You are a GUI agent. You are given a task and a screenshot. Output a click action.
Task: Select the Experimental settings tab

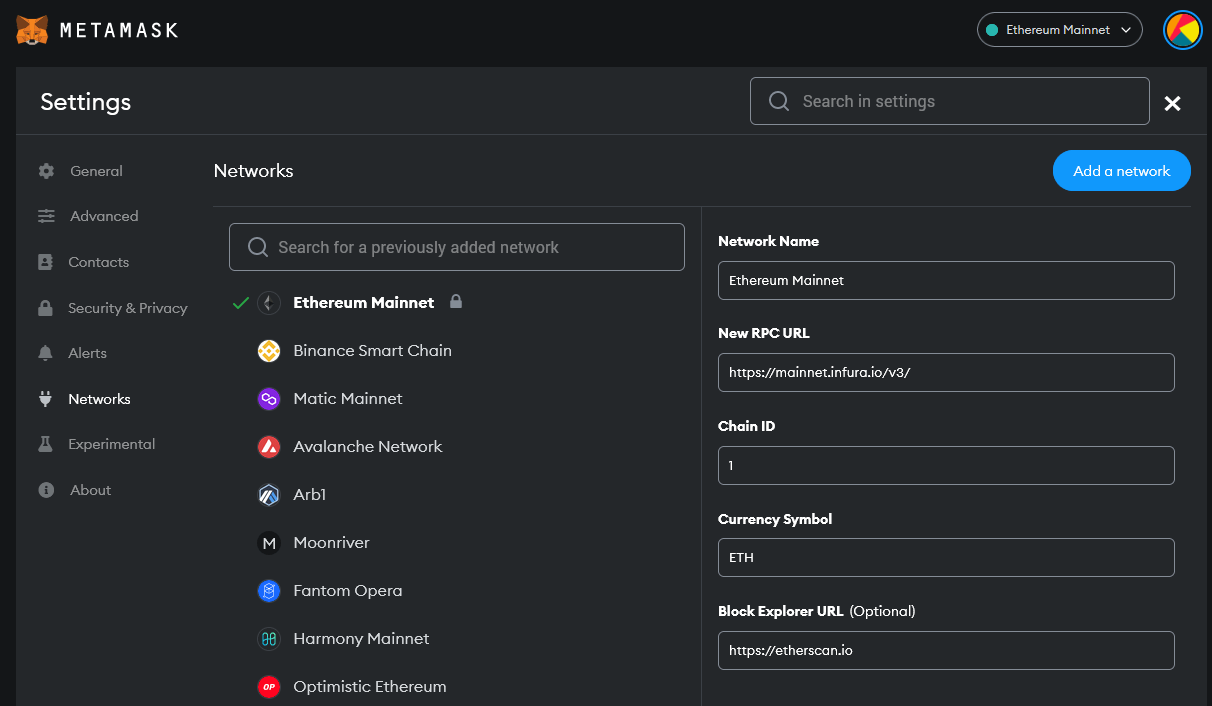tap(112, 443)
